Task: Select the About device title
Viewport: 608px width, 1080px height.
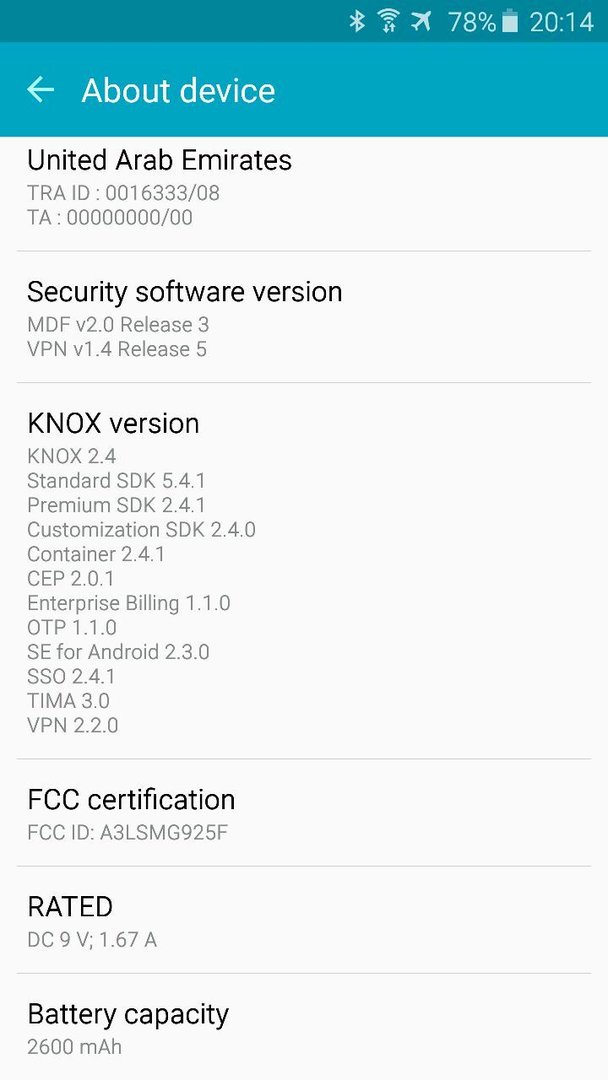Action: coord(178,90)
